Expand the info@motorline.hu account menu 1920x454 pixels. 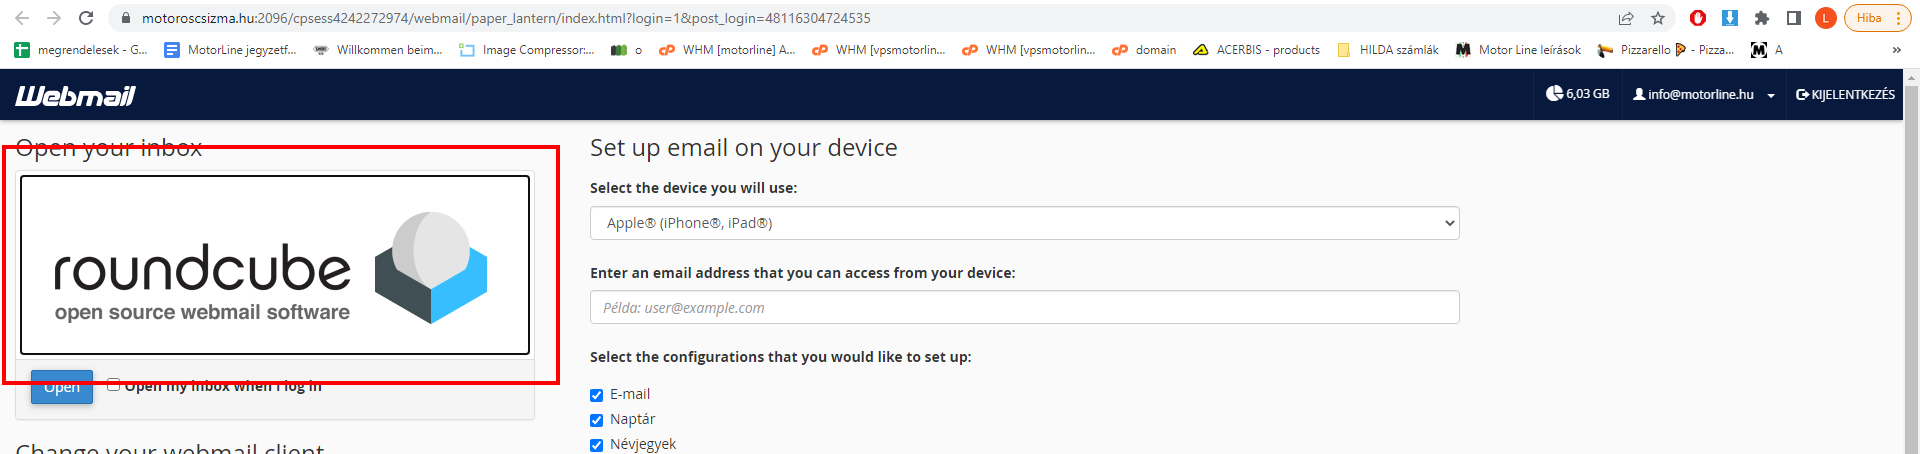[x=1703, y=95]
